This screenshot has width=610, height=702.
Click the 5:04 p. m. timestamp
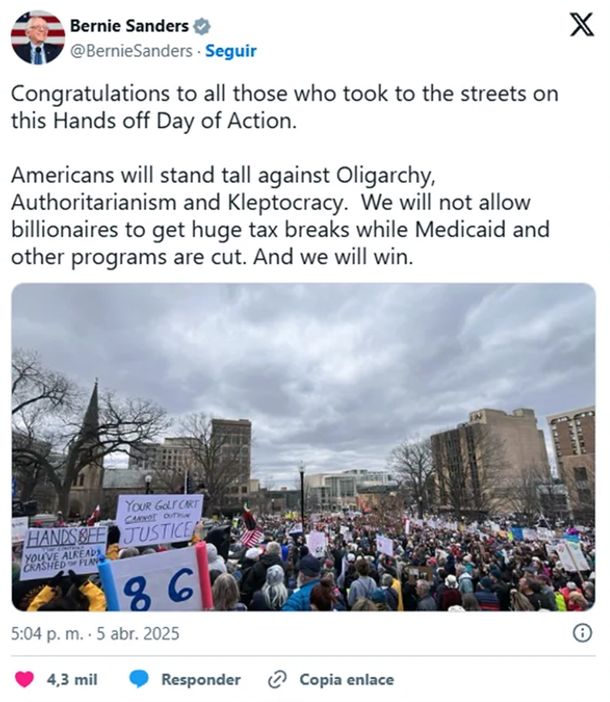47,634
